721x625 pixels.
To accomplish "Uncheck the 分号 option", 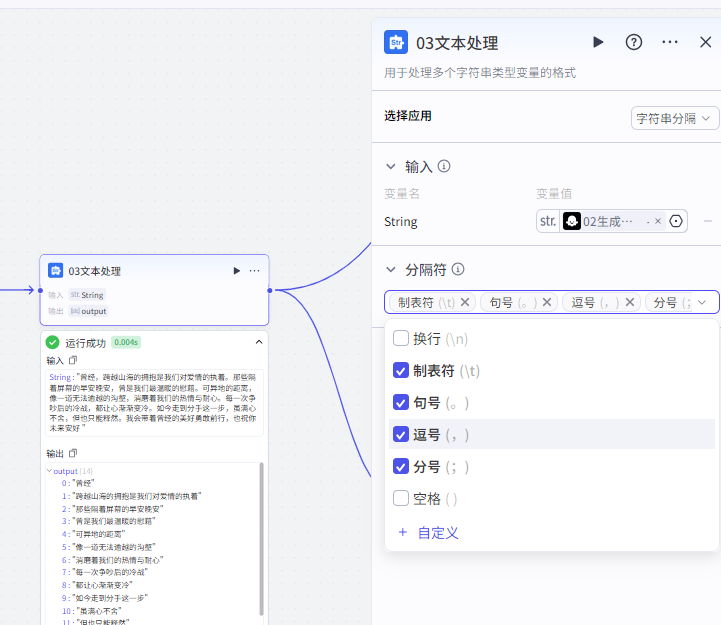I will [401, 466].
